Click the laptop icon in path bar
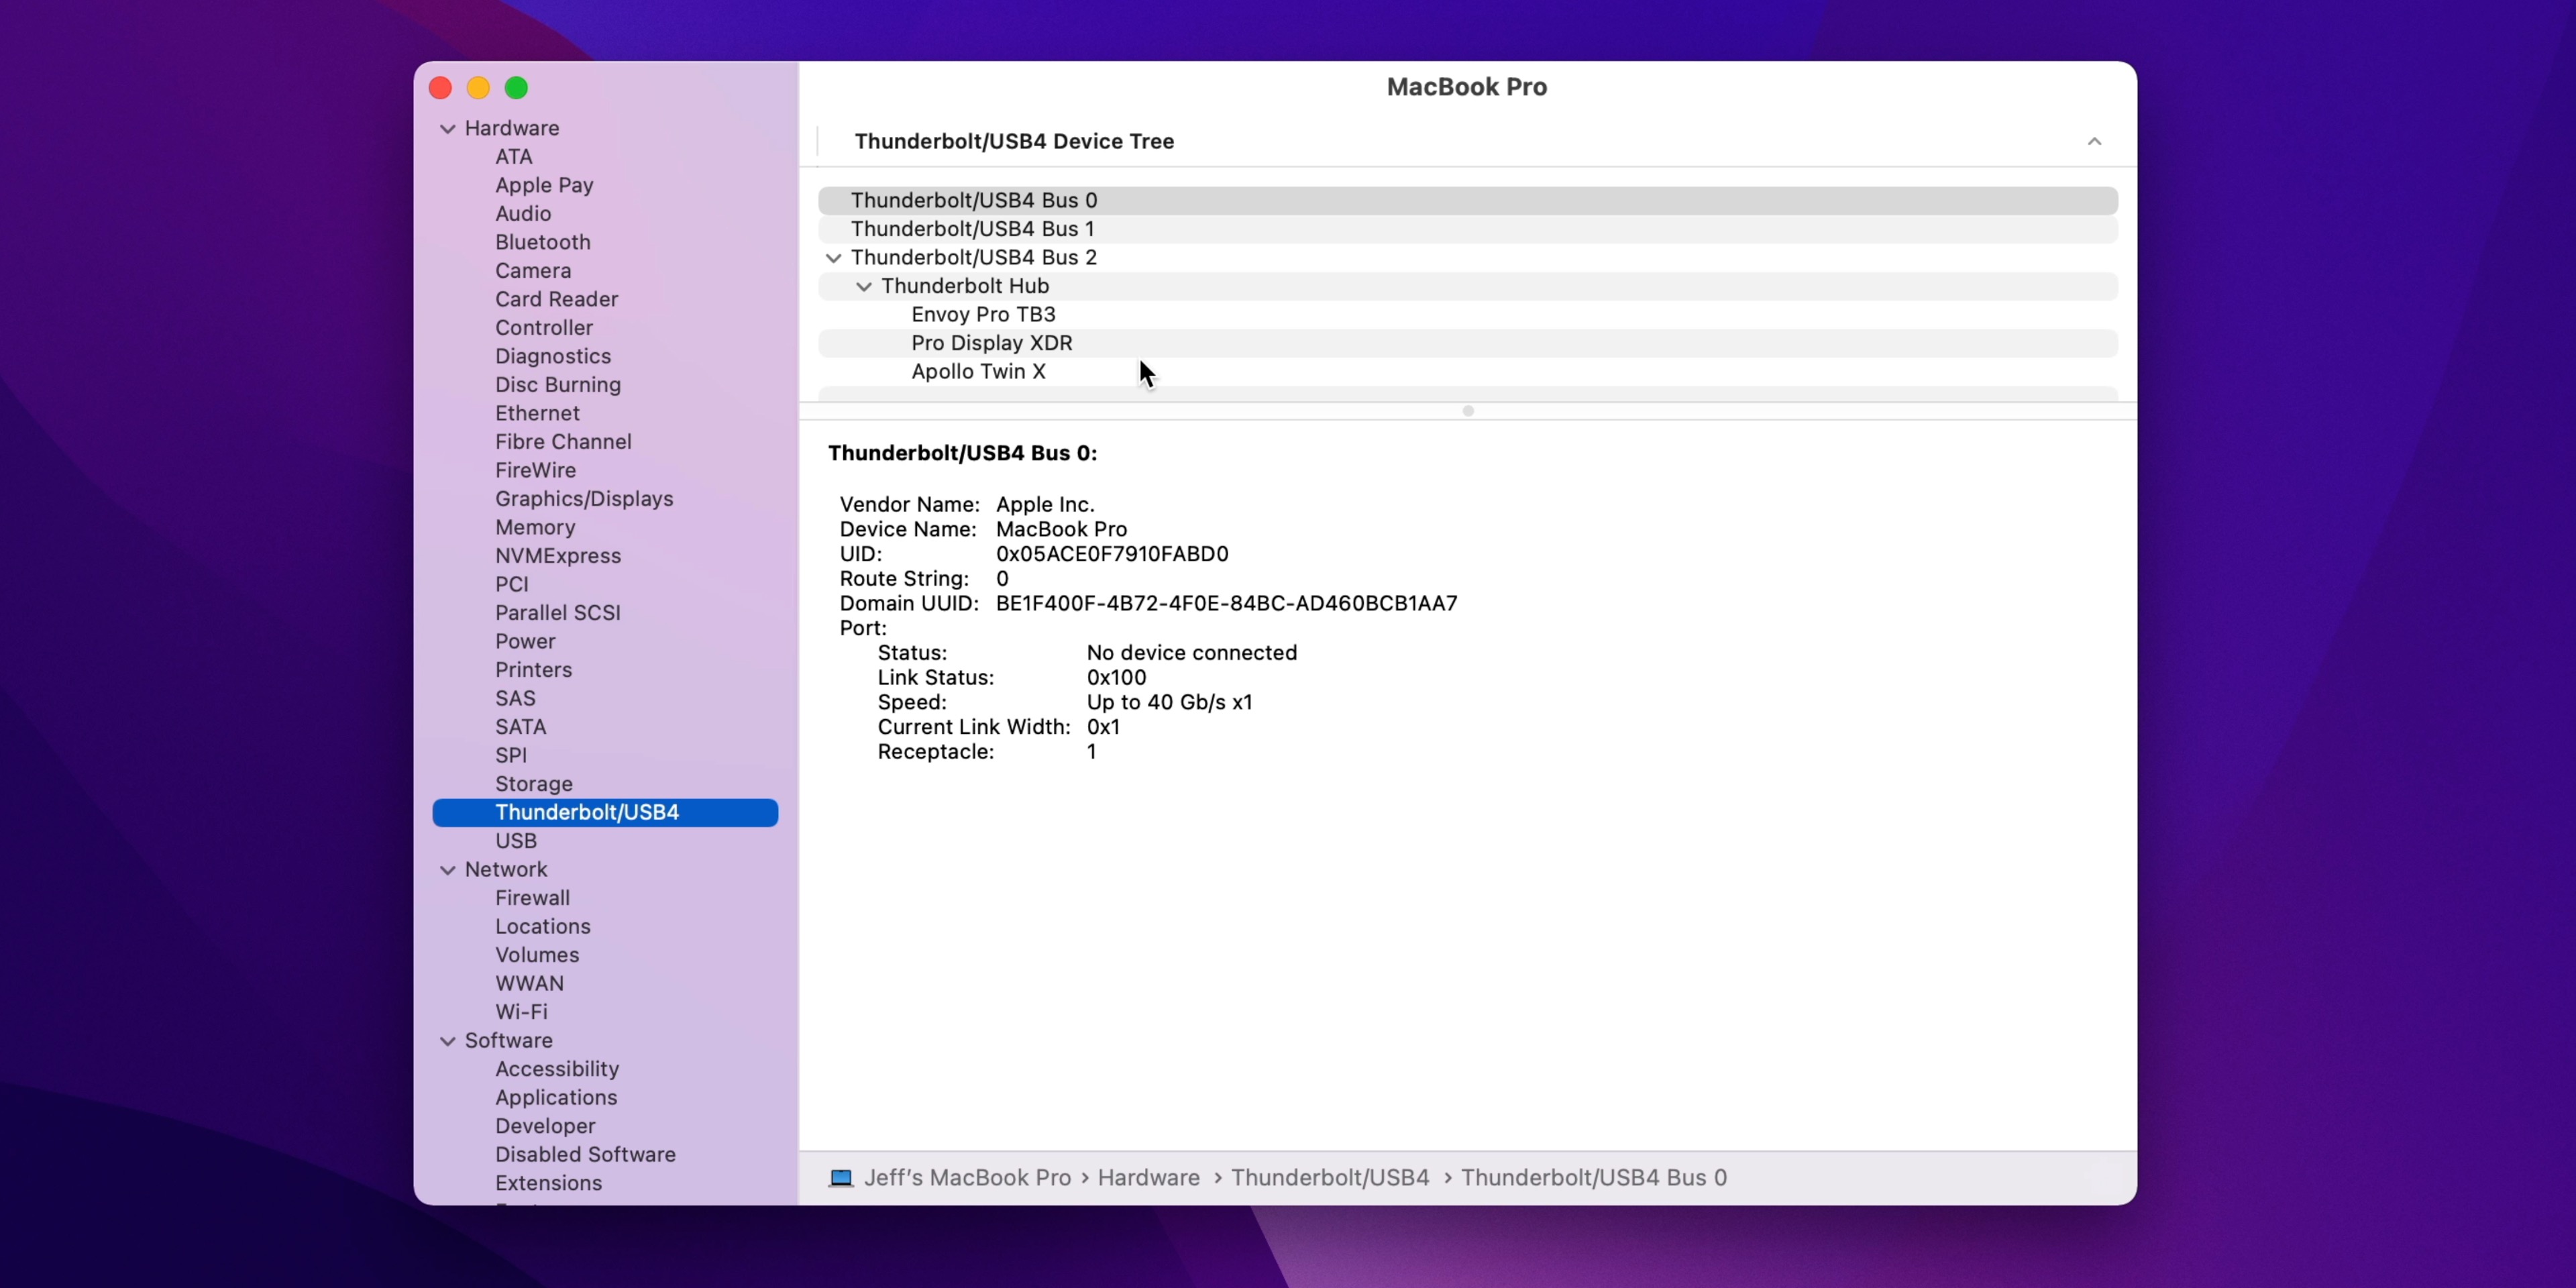Viewport: 2576px width, 1288px height. [x=841, y=1177]
